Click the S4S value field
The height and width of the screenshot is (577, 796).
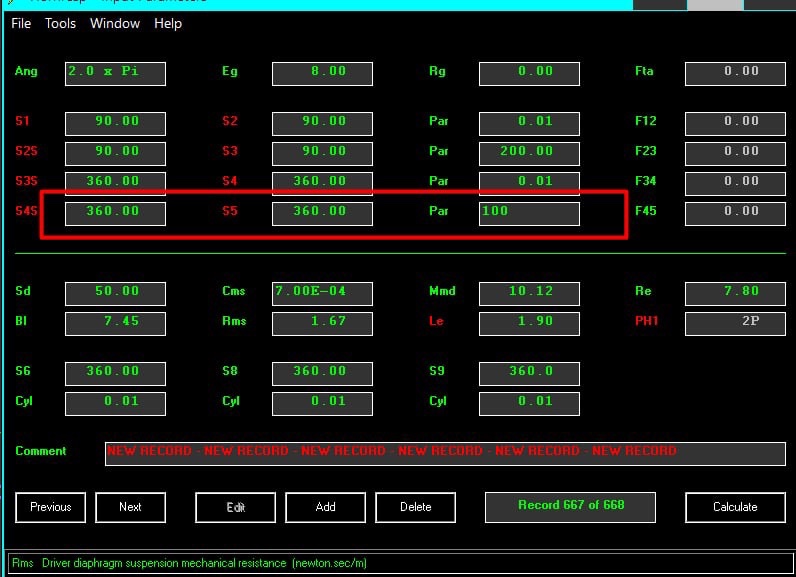click(115, 214)
